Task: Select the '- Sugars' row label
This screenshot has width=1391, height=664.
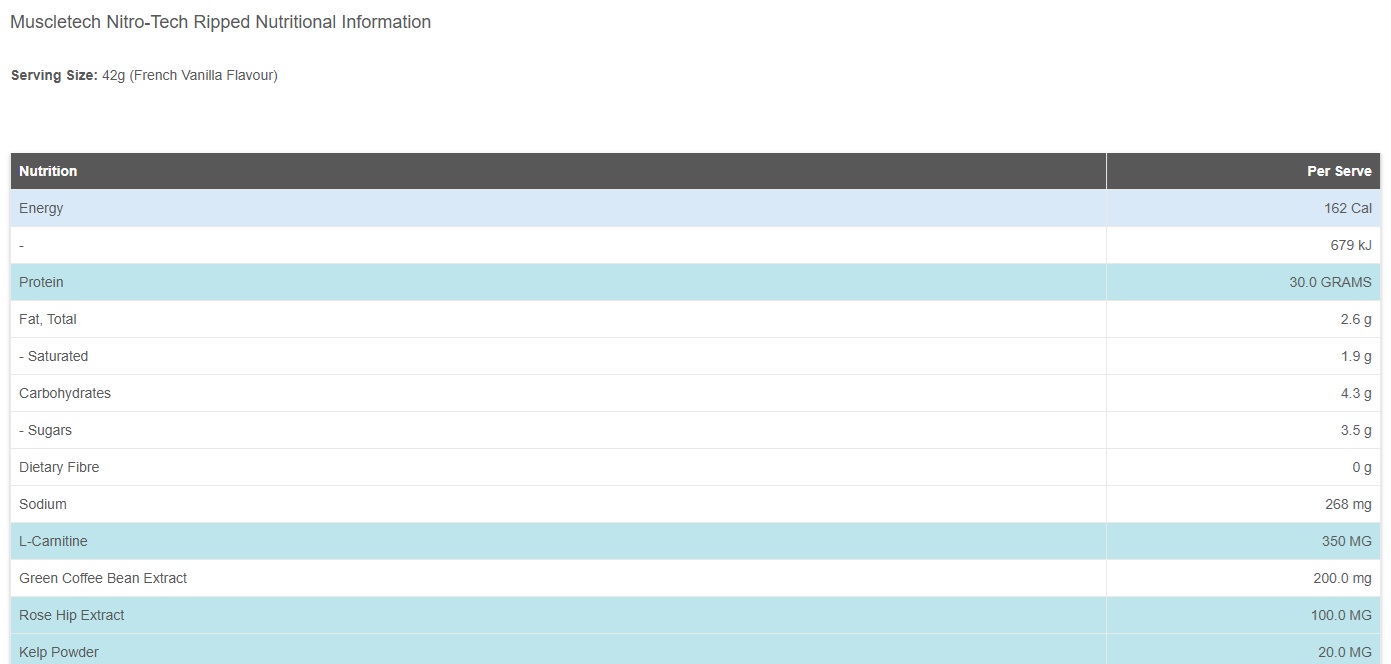Action: 46,430
